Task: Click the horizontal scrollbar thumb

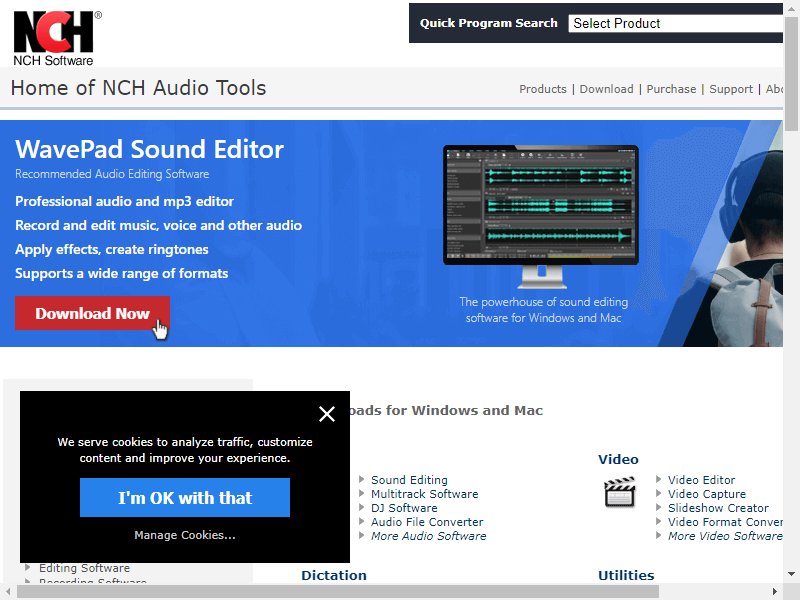Action: click(x=337, y=592)
